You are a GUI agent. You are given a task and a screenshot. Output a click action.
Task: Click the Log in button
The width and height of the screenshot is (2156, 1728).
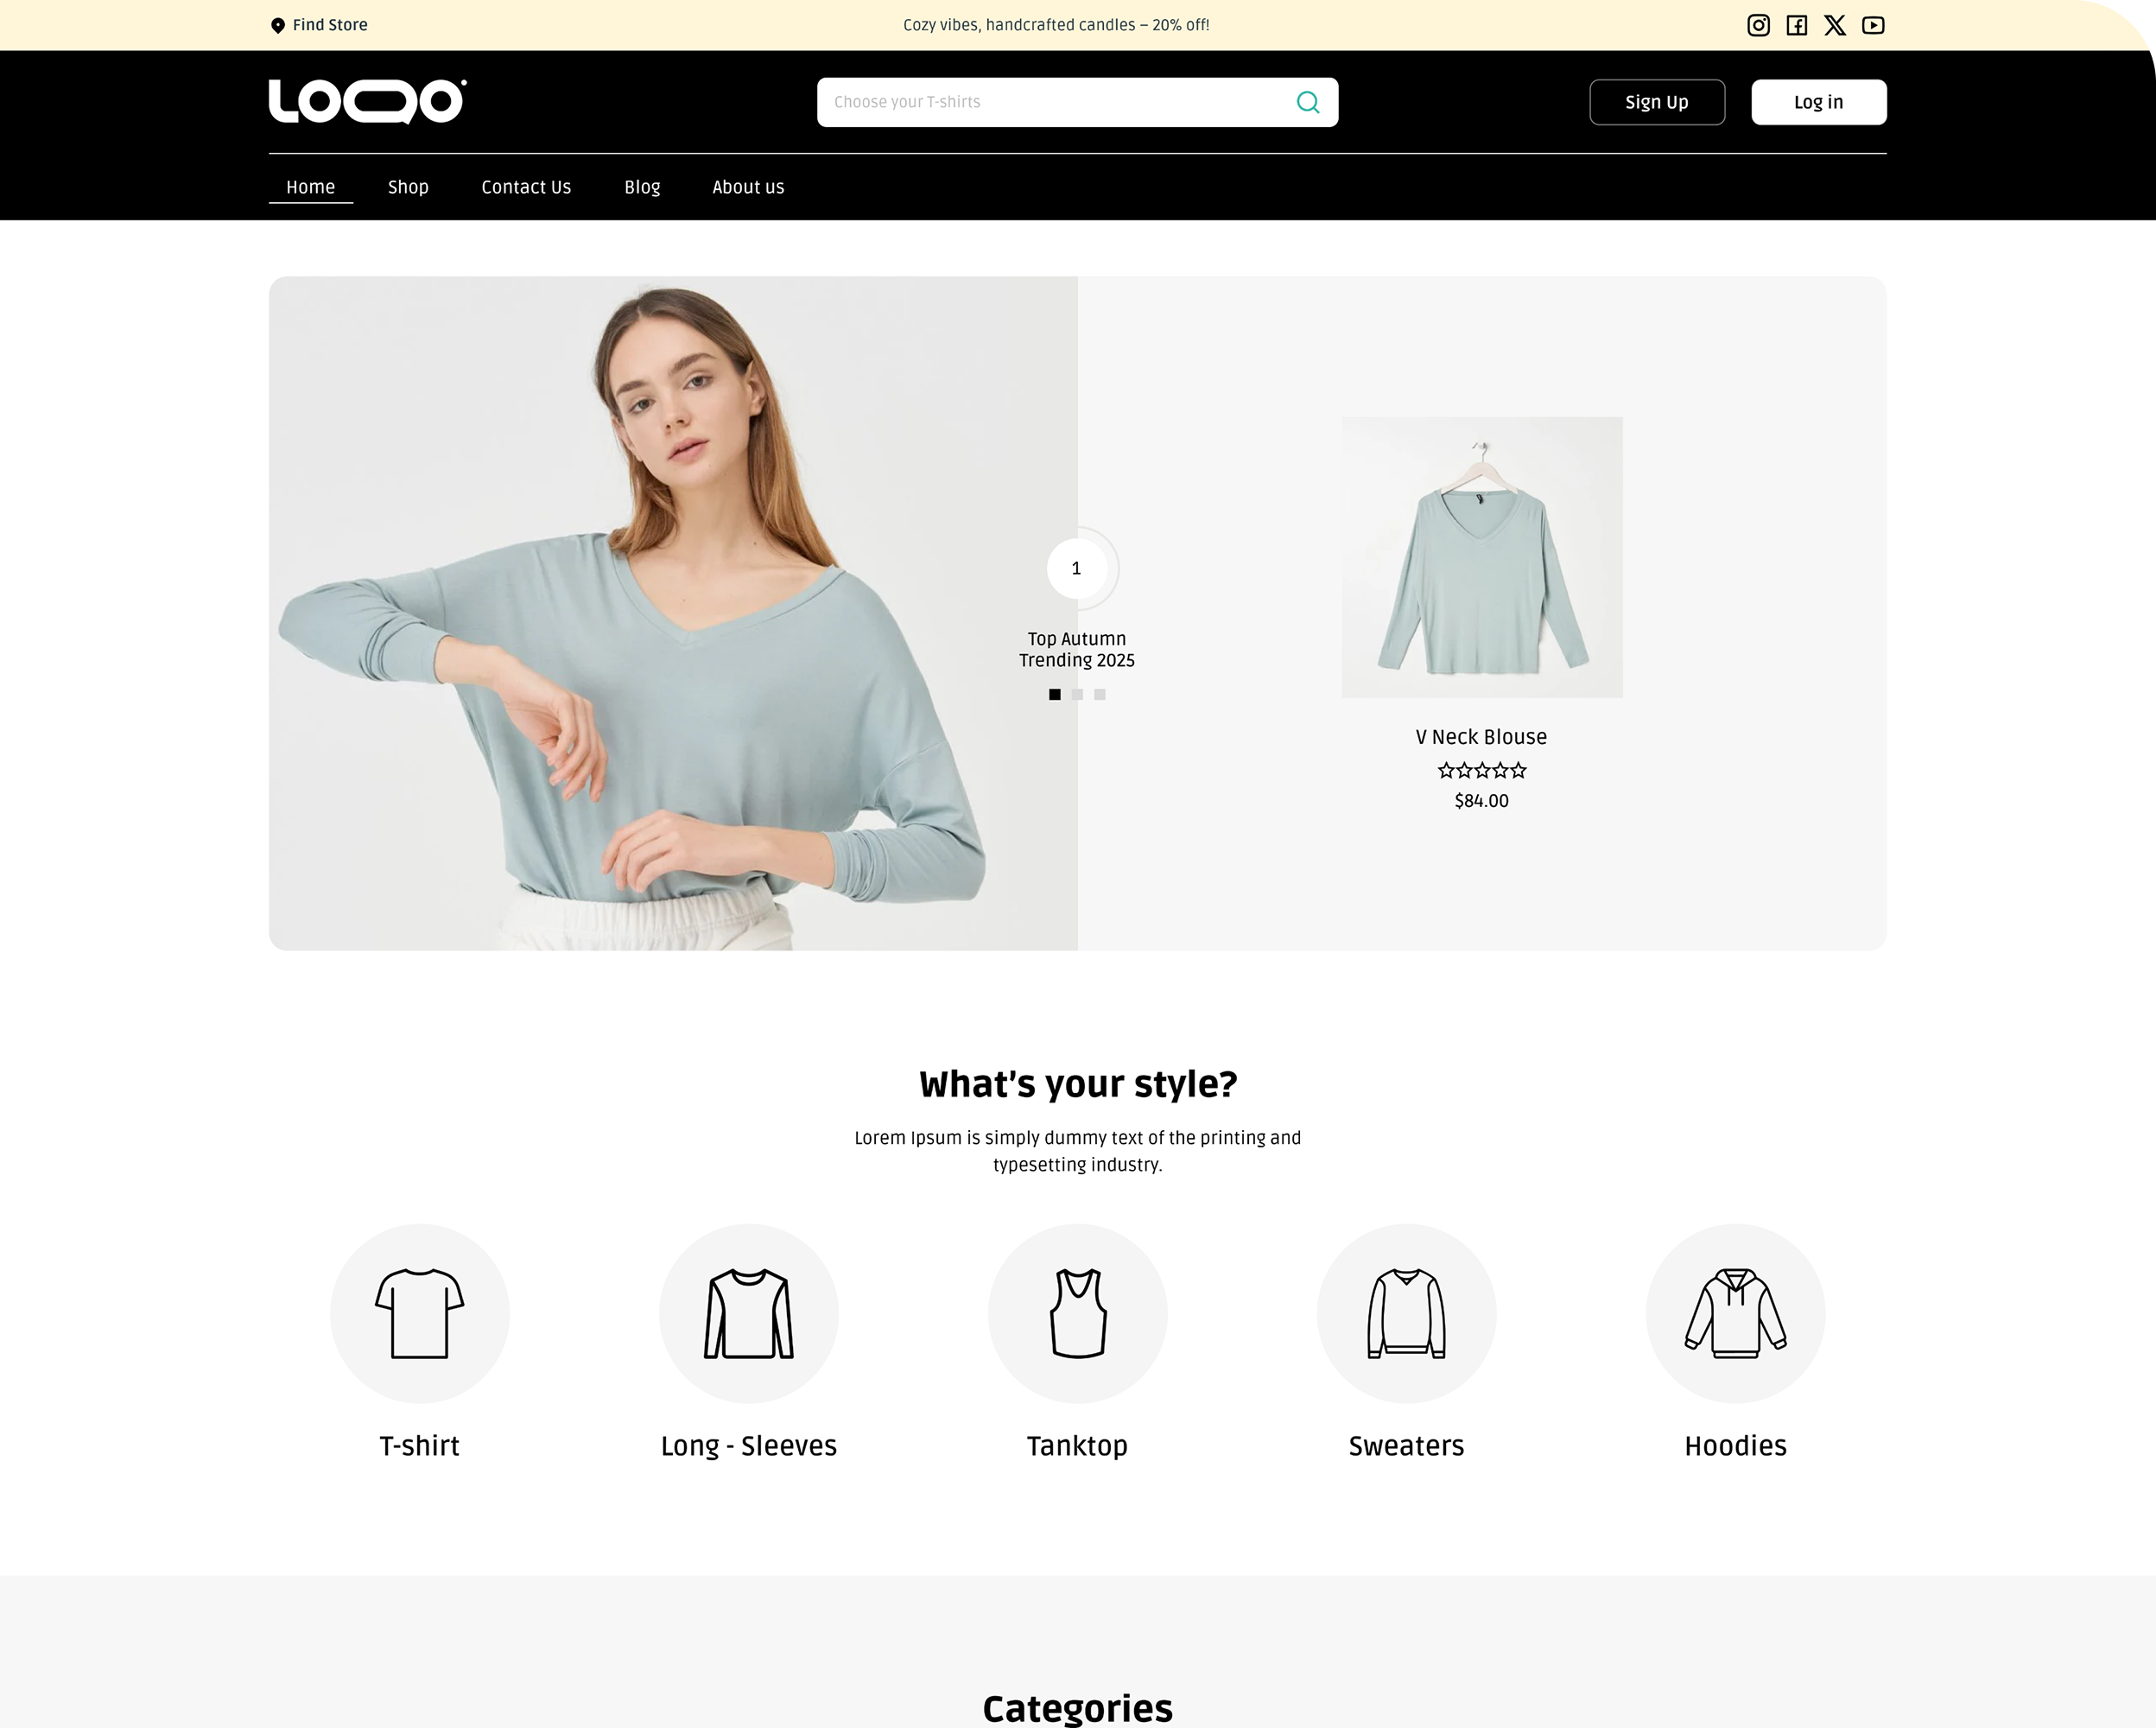tap(1819, 102)
